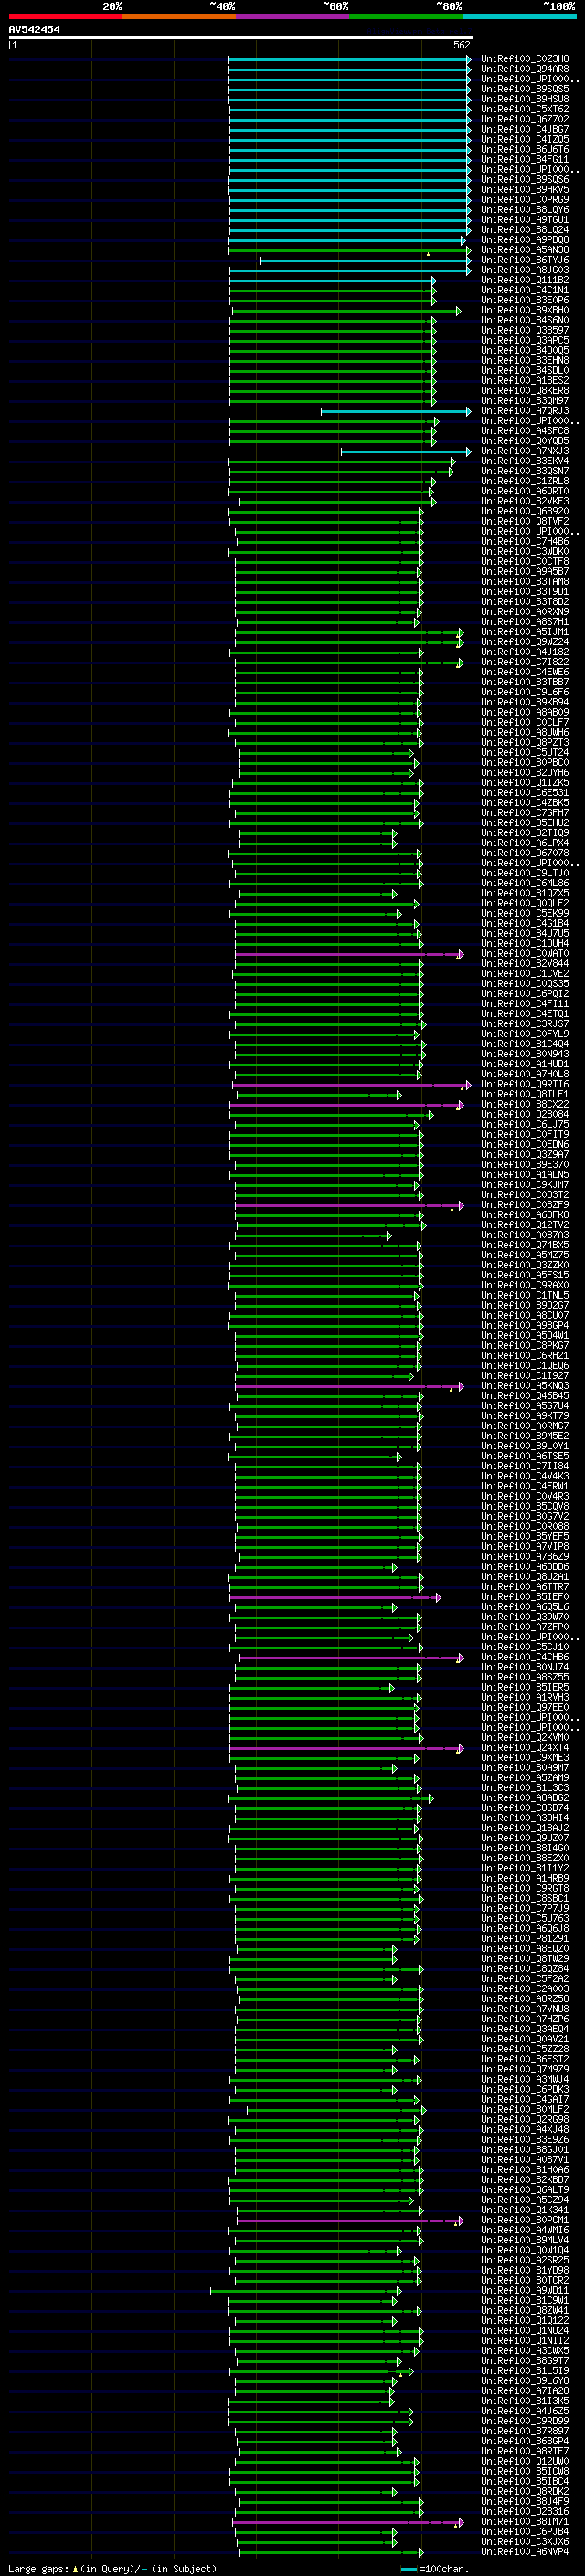Select the cyan ~100% identity legend segment
This screenshot has width=585, height=2576.
pyautogui.click(x=520, y=16)
